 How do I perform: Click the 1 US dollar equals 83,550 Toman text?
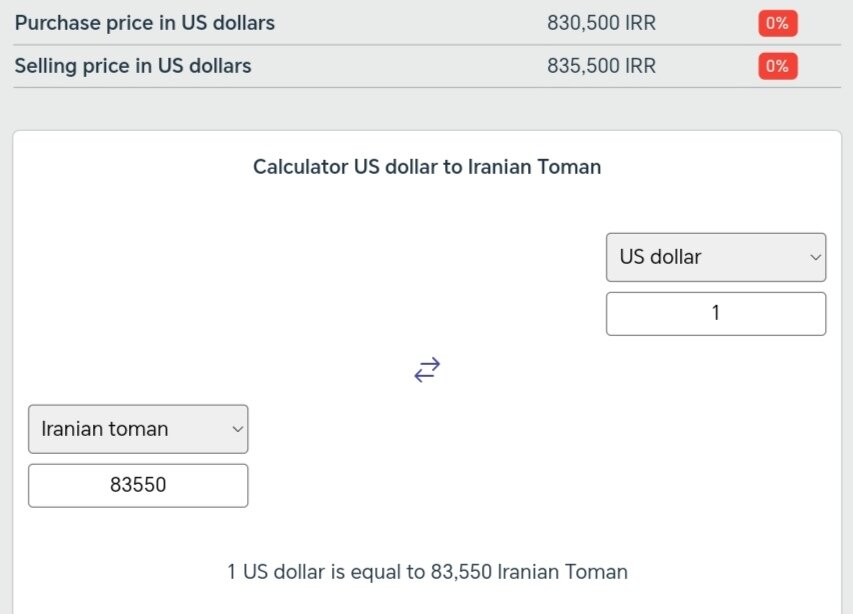point(427,572)
